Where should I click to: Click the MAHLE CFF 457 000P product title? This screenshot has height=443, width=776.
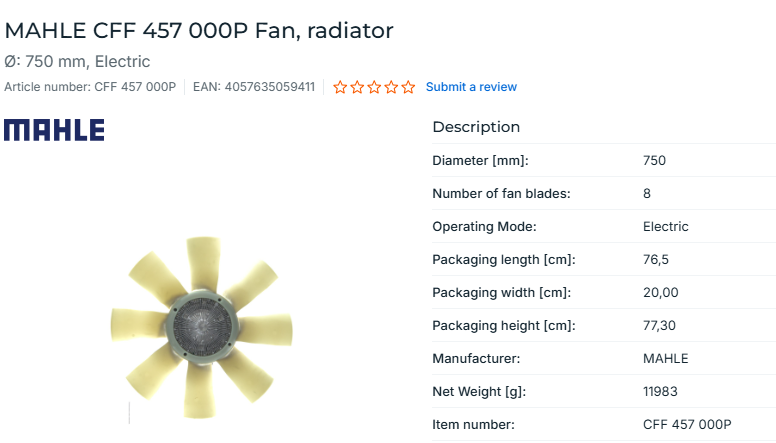point(199,30)
